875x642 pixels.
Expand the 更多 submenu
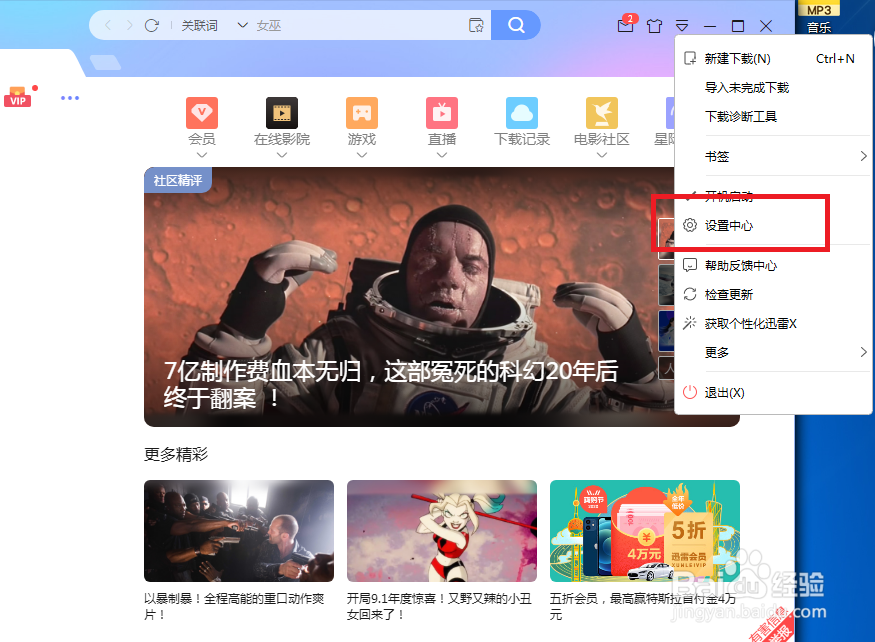773,352
